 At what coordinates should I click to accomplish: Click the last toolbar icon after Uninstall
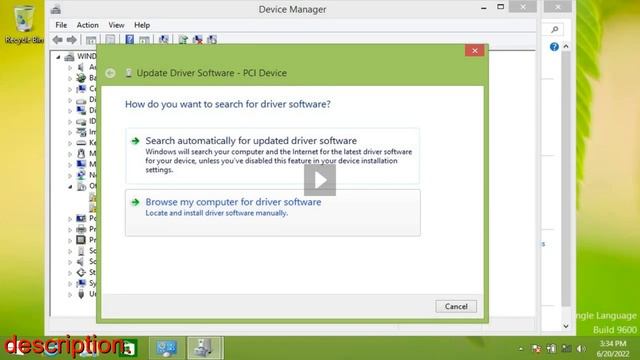point(212,40)
